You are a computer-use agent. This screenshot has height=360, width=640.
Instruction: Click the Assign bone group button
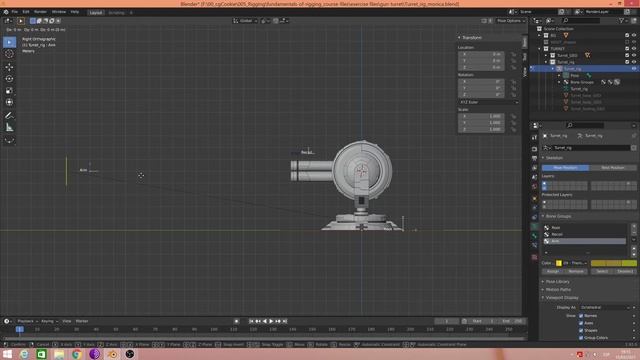pyautogui.click(x=553, y=271)
